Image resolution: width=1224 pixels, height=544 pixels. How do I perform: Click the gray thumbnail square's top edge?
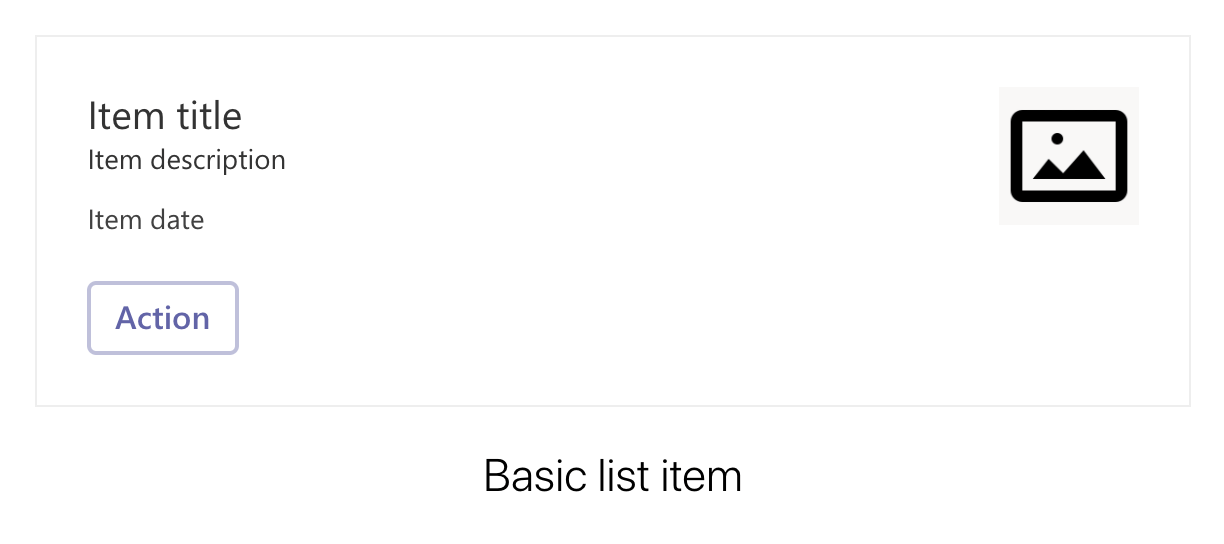click(x=1068, y=90)
